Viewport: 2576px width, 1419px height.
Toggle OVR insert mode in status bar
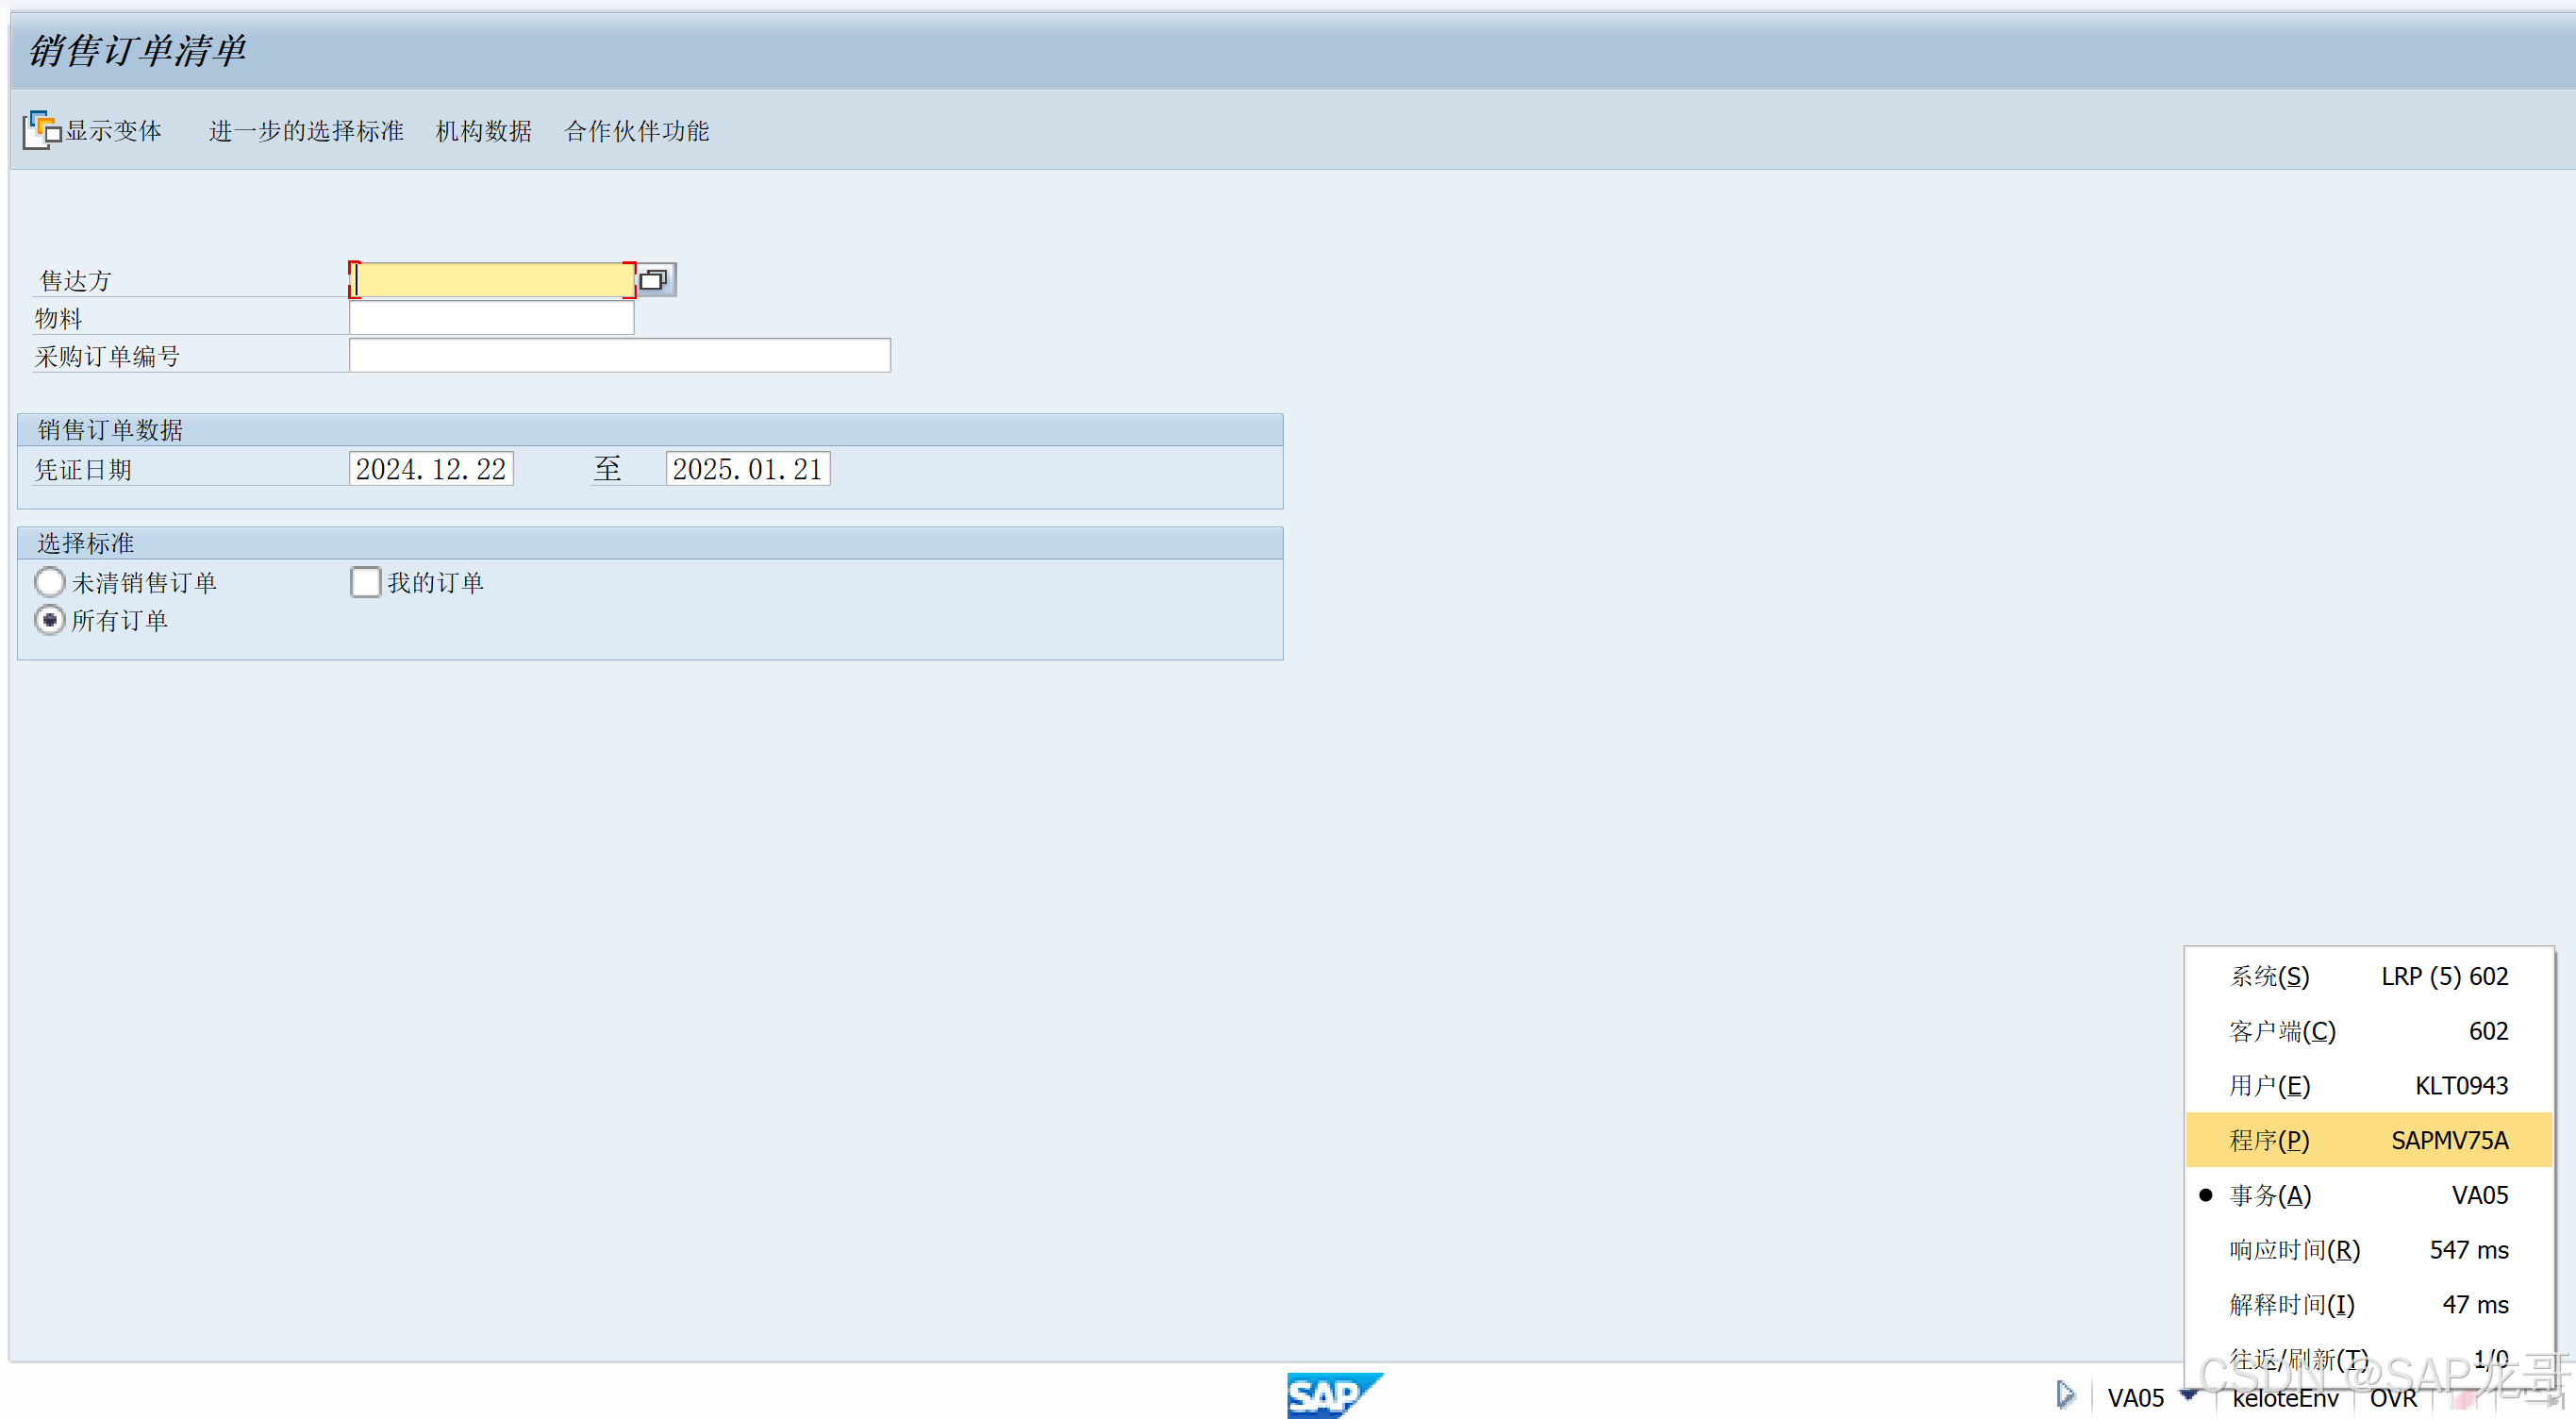[x=2392, y=1398]
